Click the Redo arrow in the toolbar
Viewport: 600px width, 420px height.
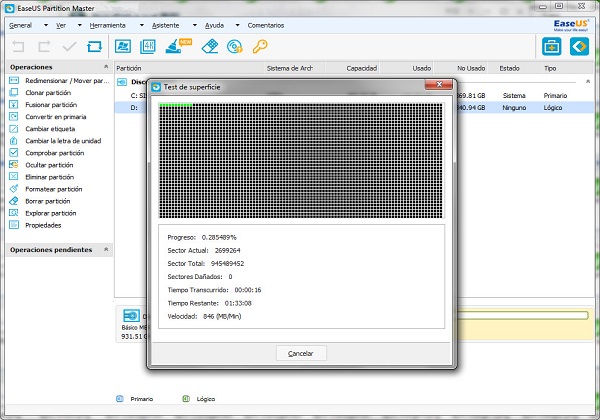44,47
